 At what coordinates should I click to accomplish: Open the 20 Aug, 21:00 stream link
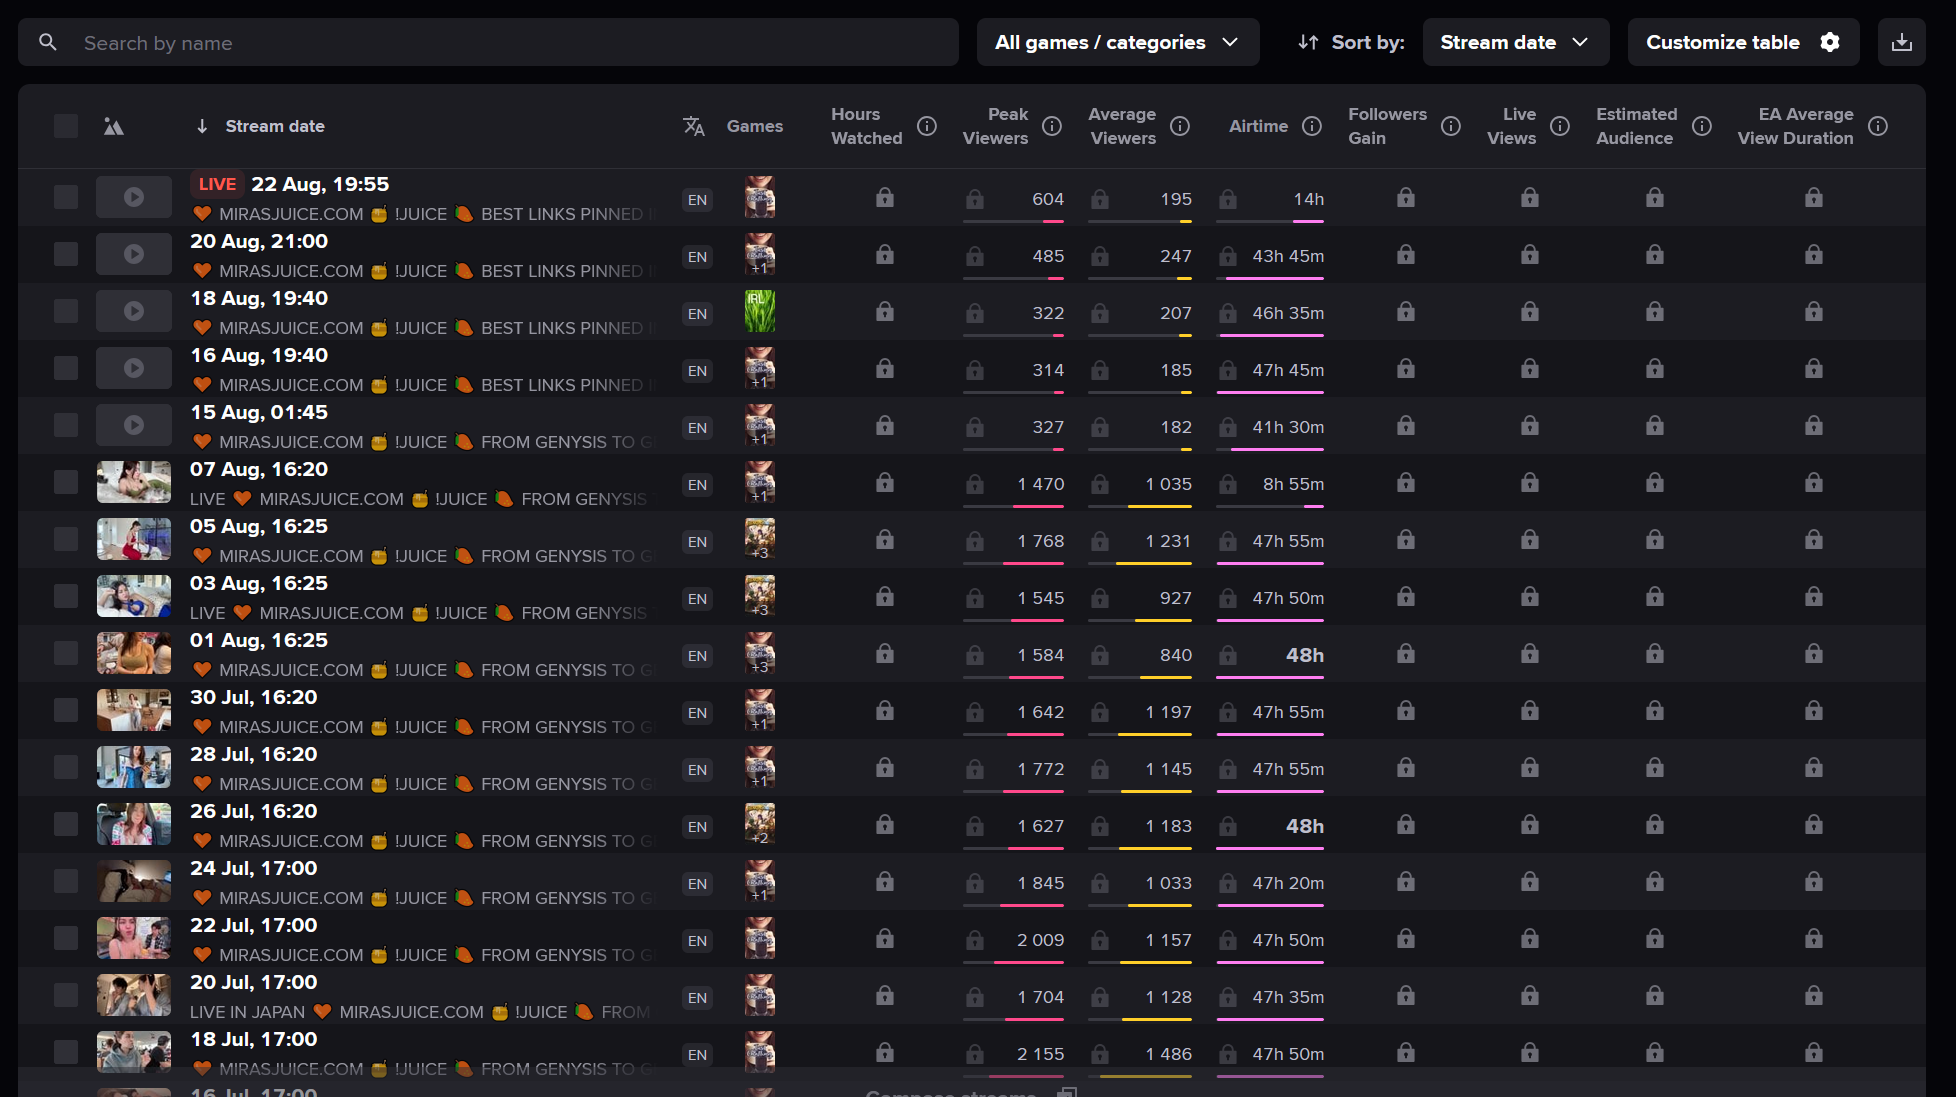259,241
